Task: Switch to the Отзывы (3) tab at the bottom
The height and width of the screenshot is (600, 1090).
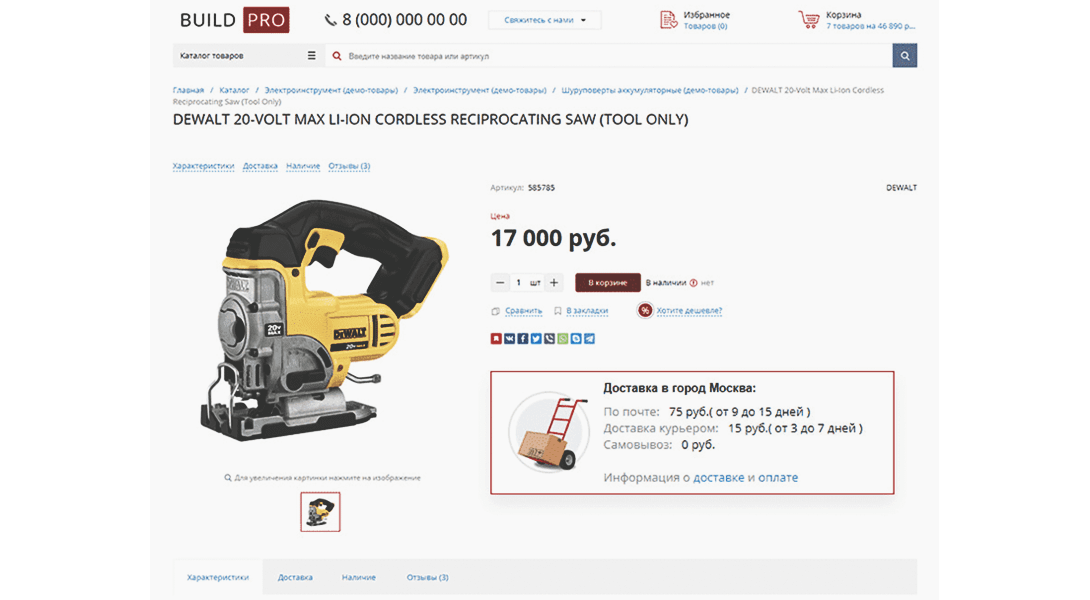Action: point(428,577)
